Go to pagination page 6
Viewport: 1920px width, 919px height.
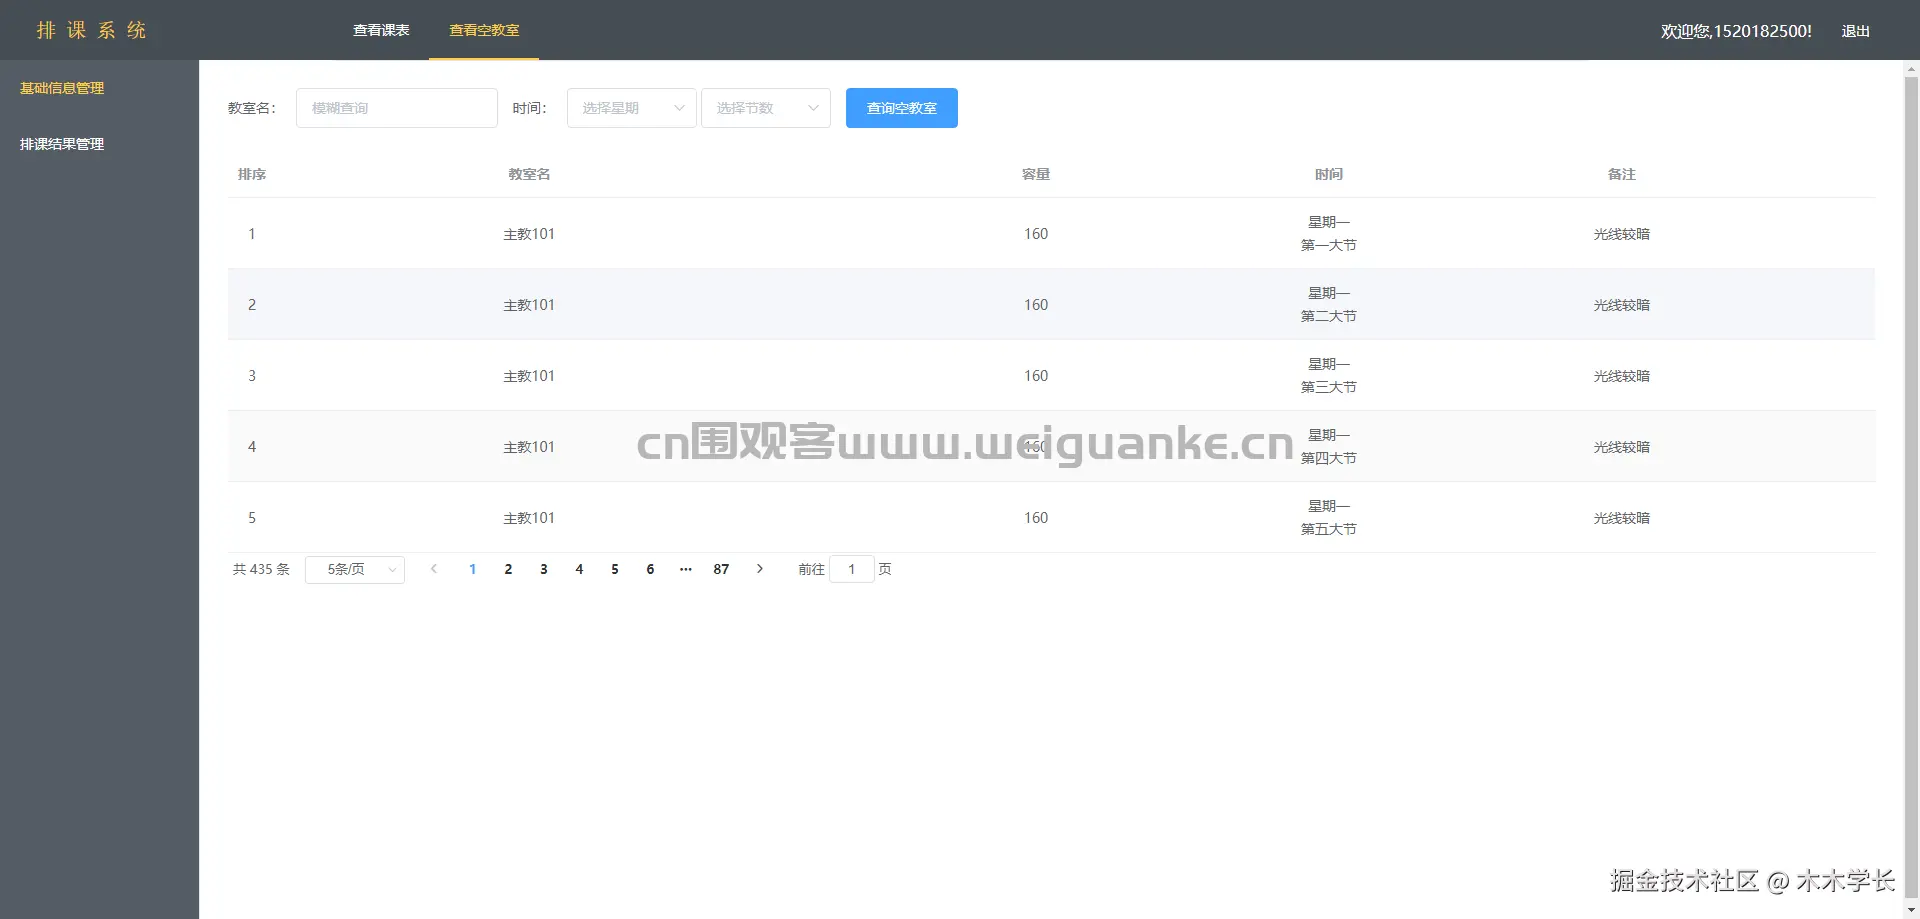tap(650, 569)
